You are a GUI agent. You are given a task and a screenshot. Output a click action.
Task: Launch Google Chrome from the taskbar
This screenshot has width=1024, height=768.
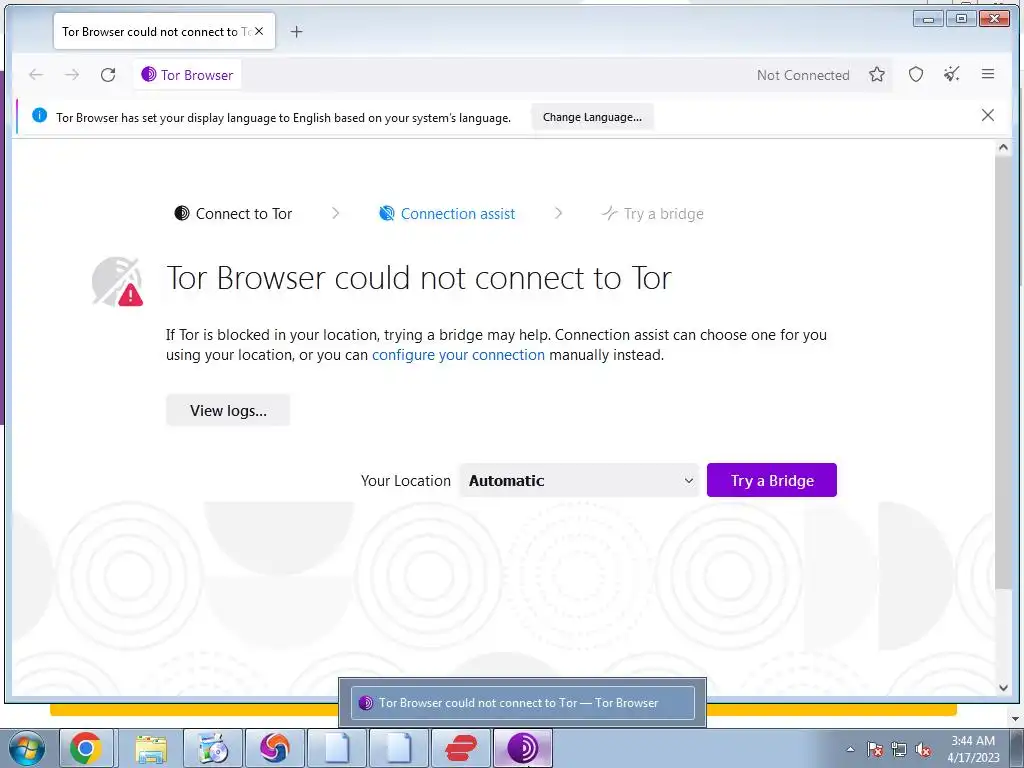click(x=86, y=748)
